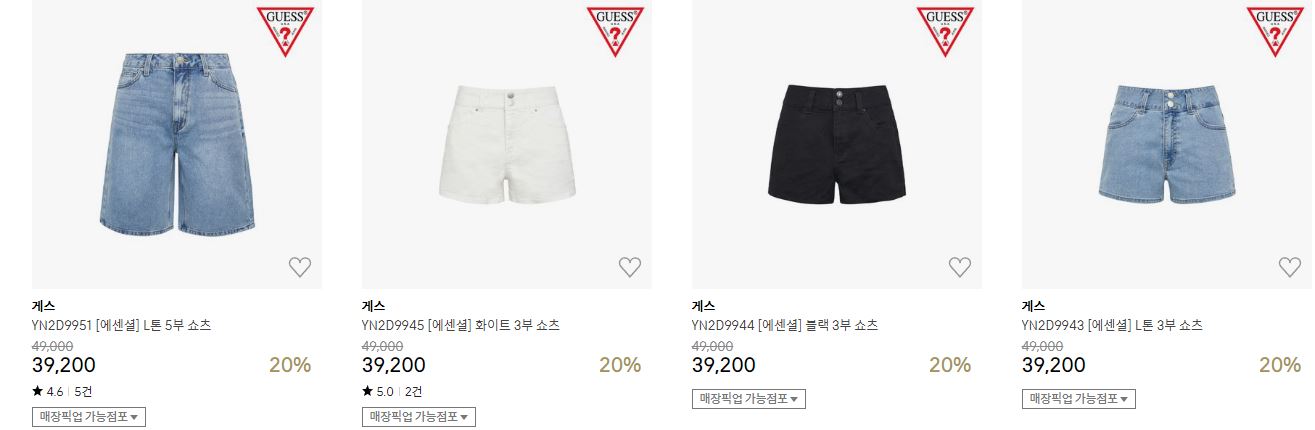This screenshot has width=1315, height=430.
Task: Click GUESS logo on long denim shorts
Action: (x=285, y=30)
